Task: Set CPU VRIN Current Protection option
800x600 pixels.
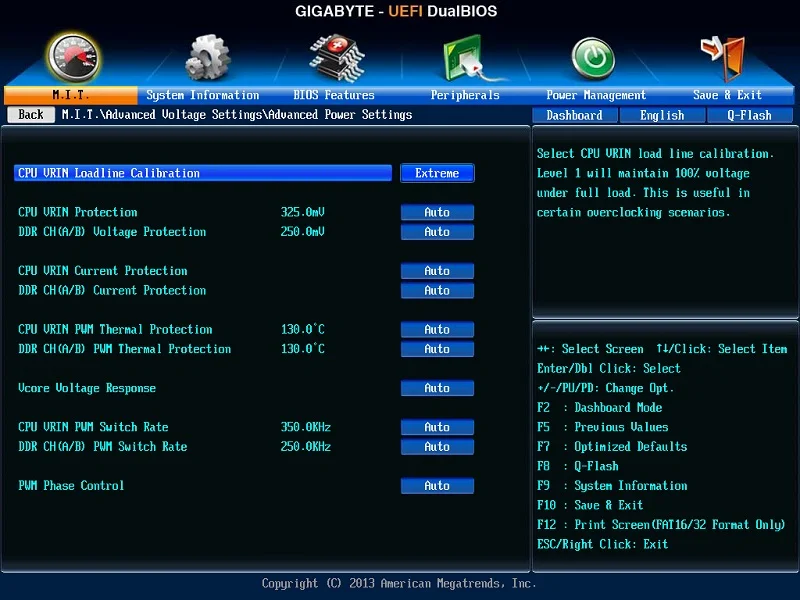Action: click(437, 271)
